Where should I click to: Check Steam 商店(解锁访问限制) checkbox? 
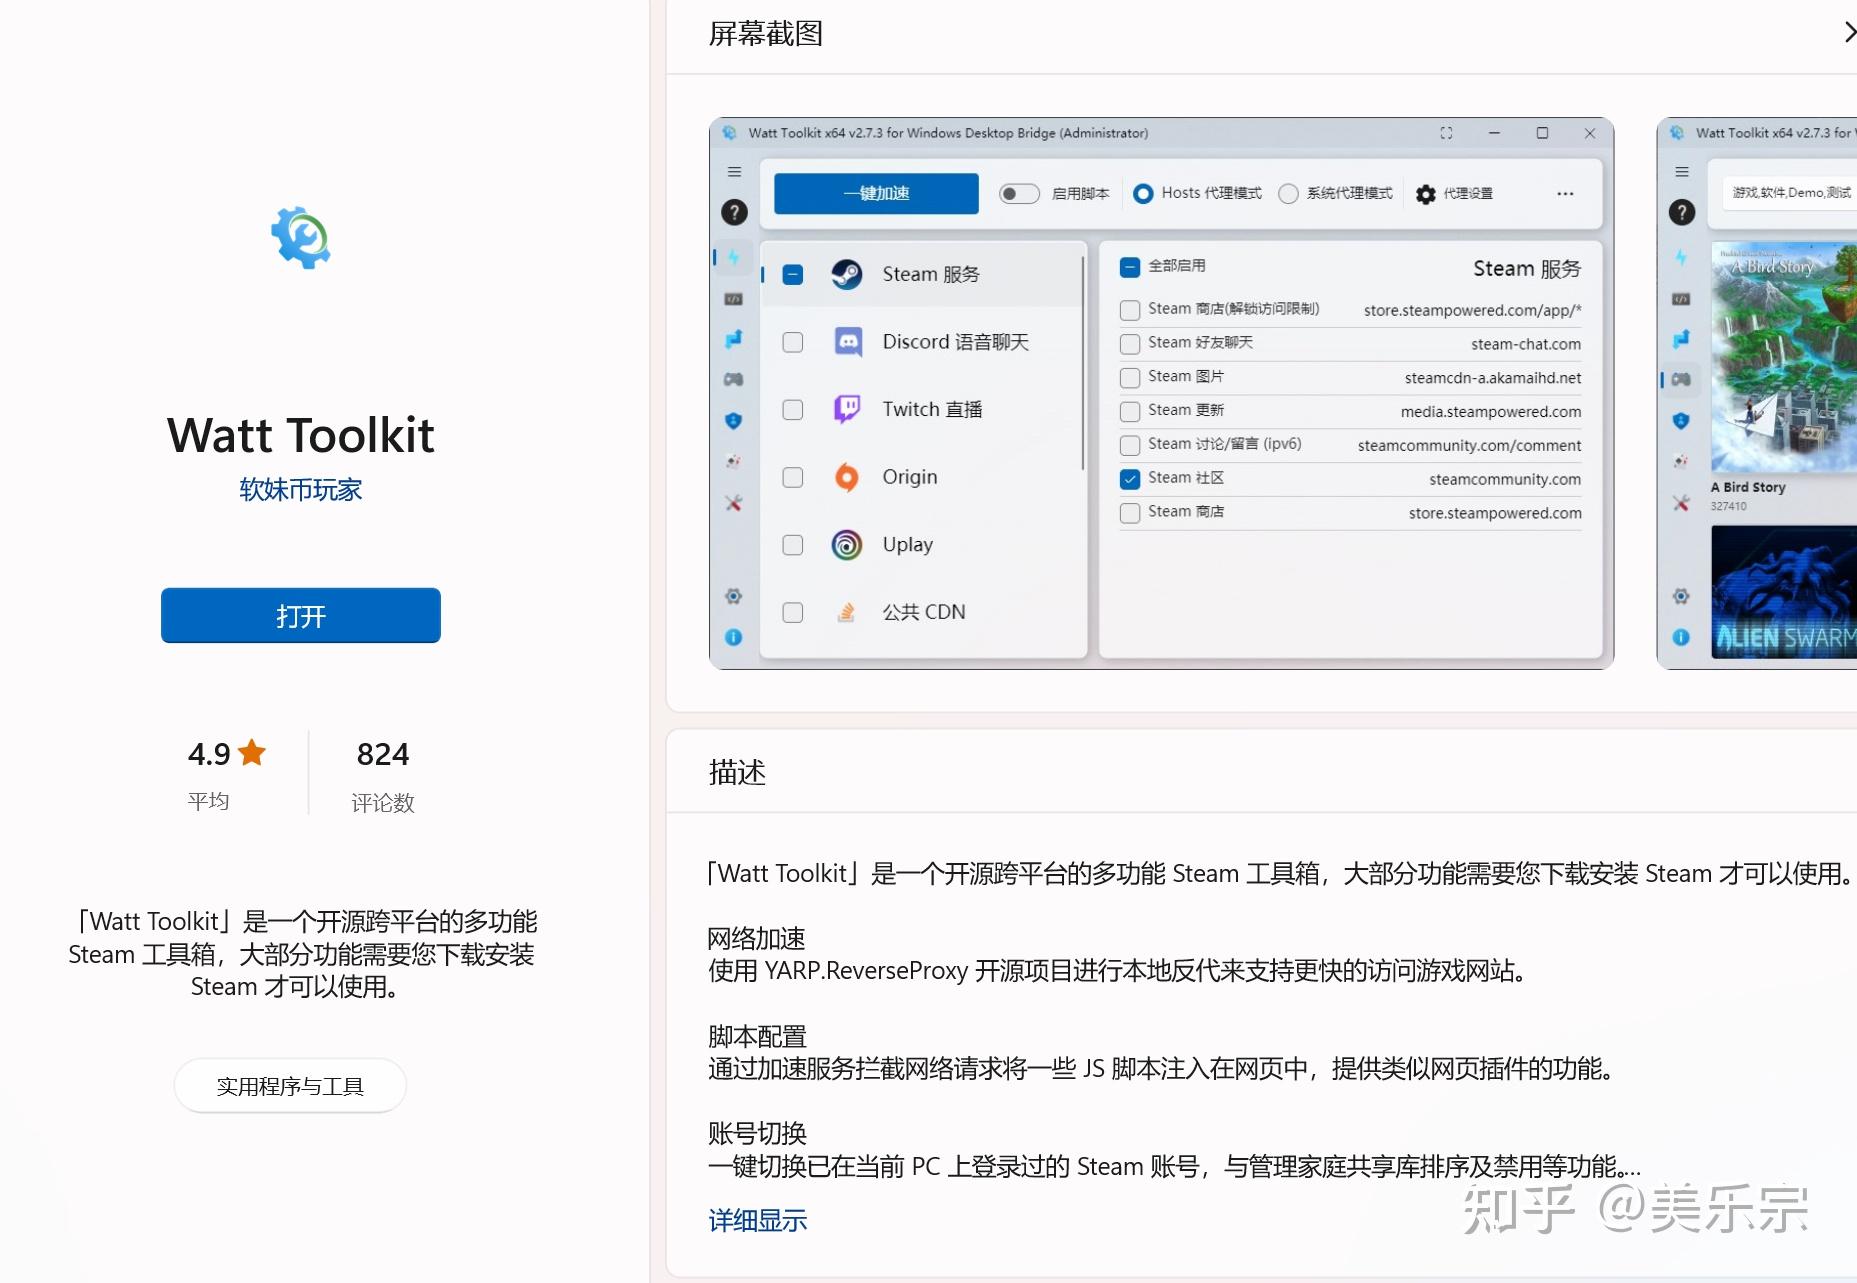tap(1130, 310)
